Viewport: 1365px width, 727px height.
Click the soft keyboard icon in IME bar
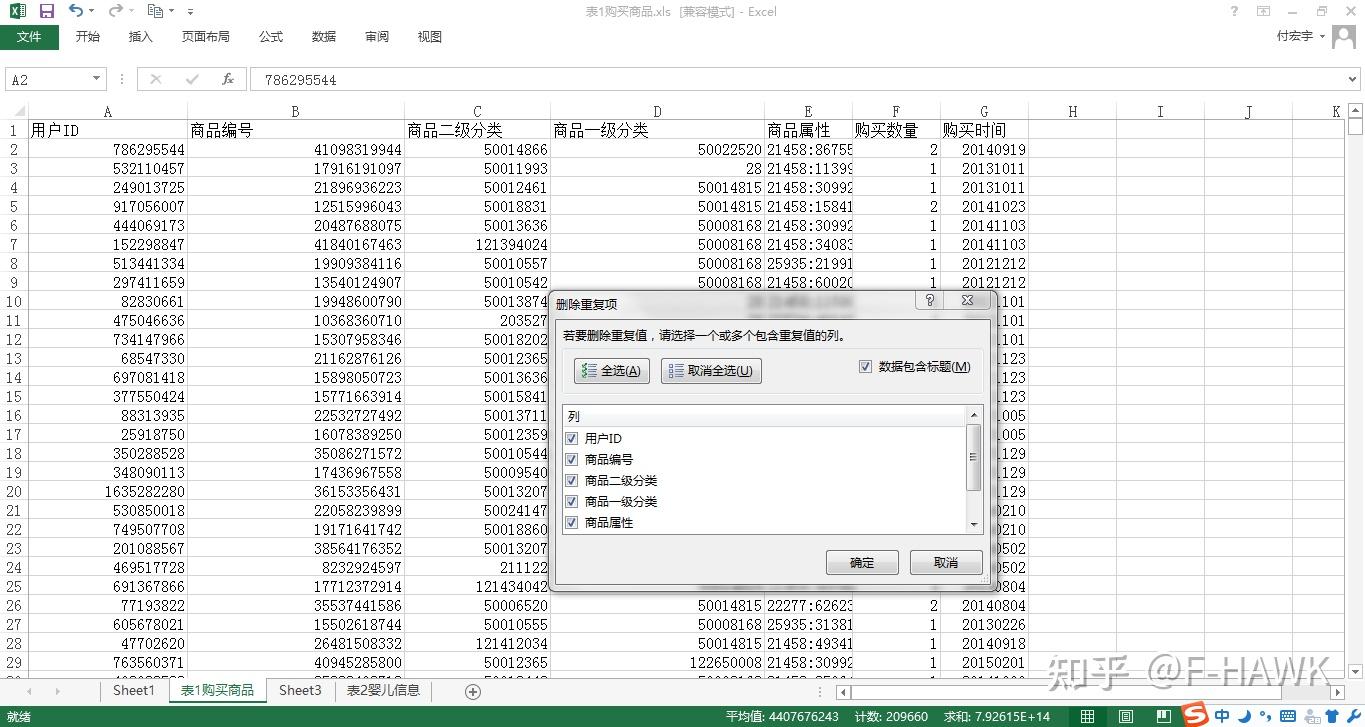1286,715
